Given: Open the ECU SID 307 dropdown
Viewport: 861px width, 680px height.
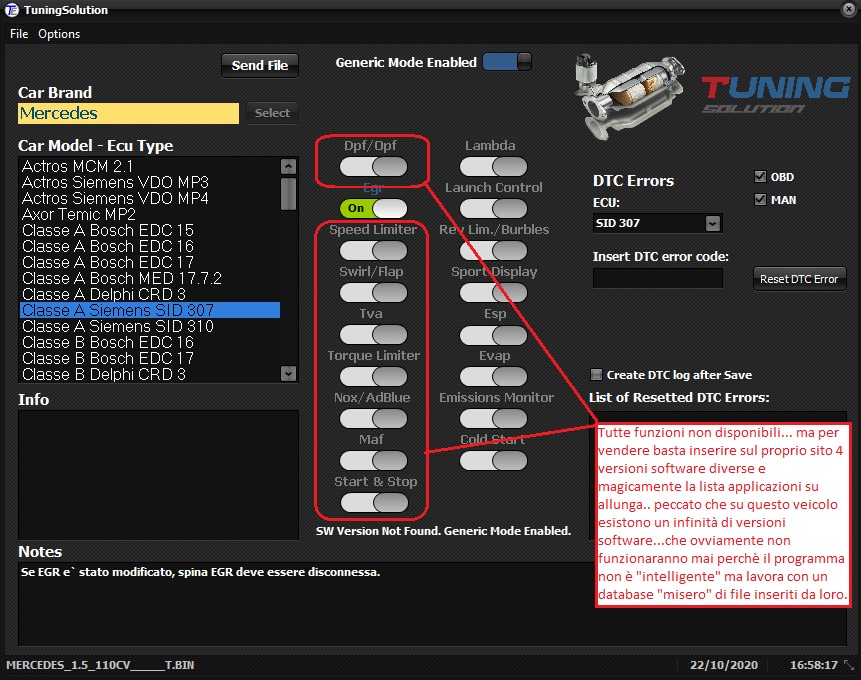Looking at the screenshot, I should (713, 223).
